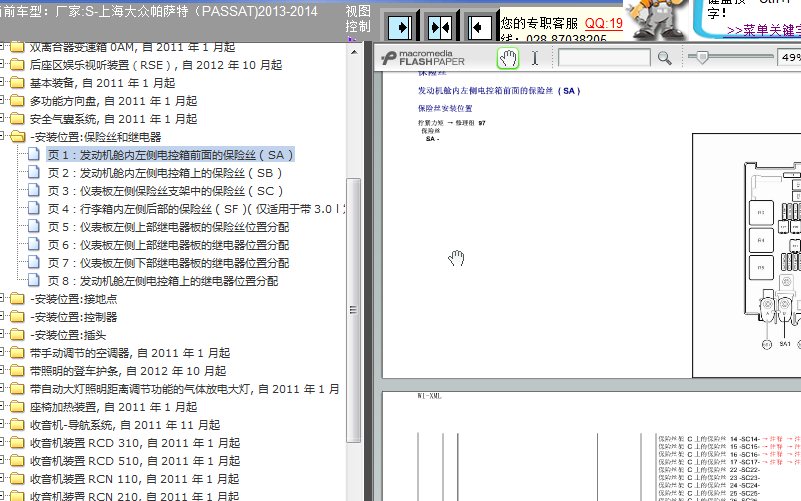The width and height of the screenshot is (801, 501).
Task: Expand the 座椅加热装置 folder node
Action: pos(2,406)
